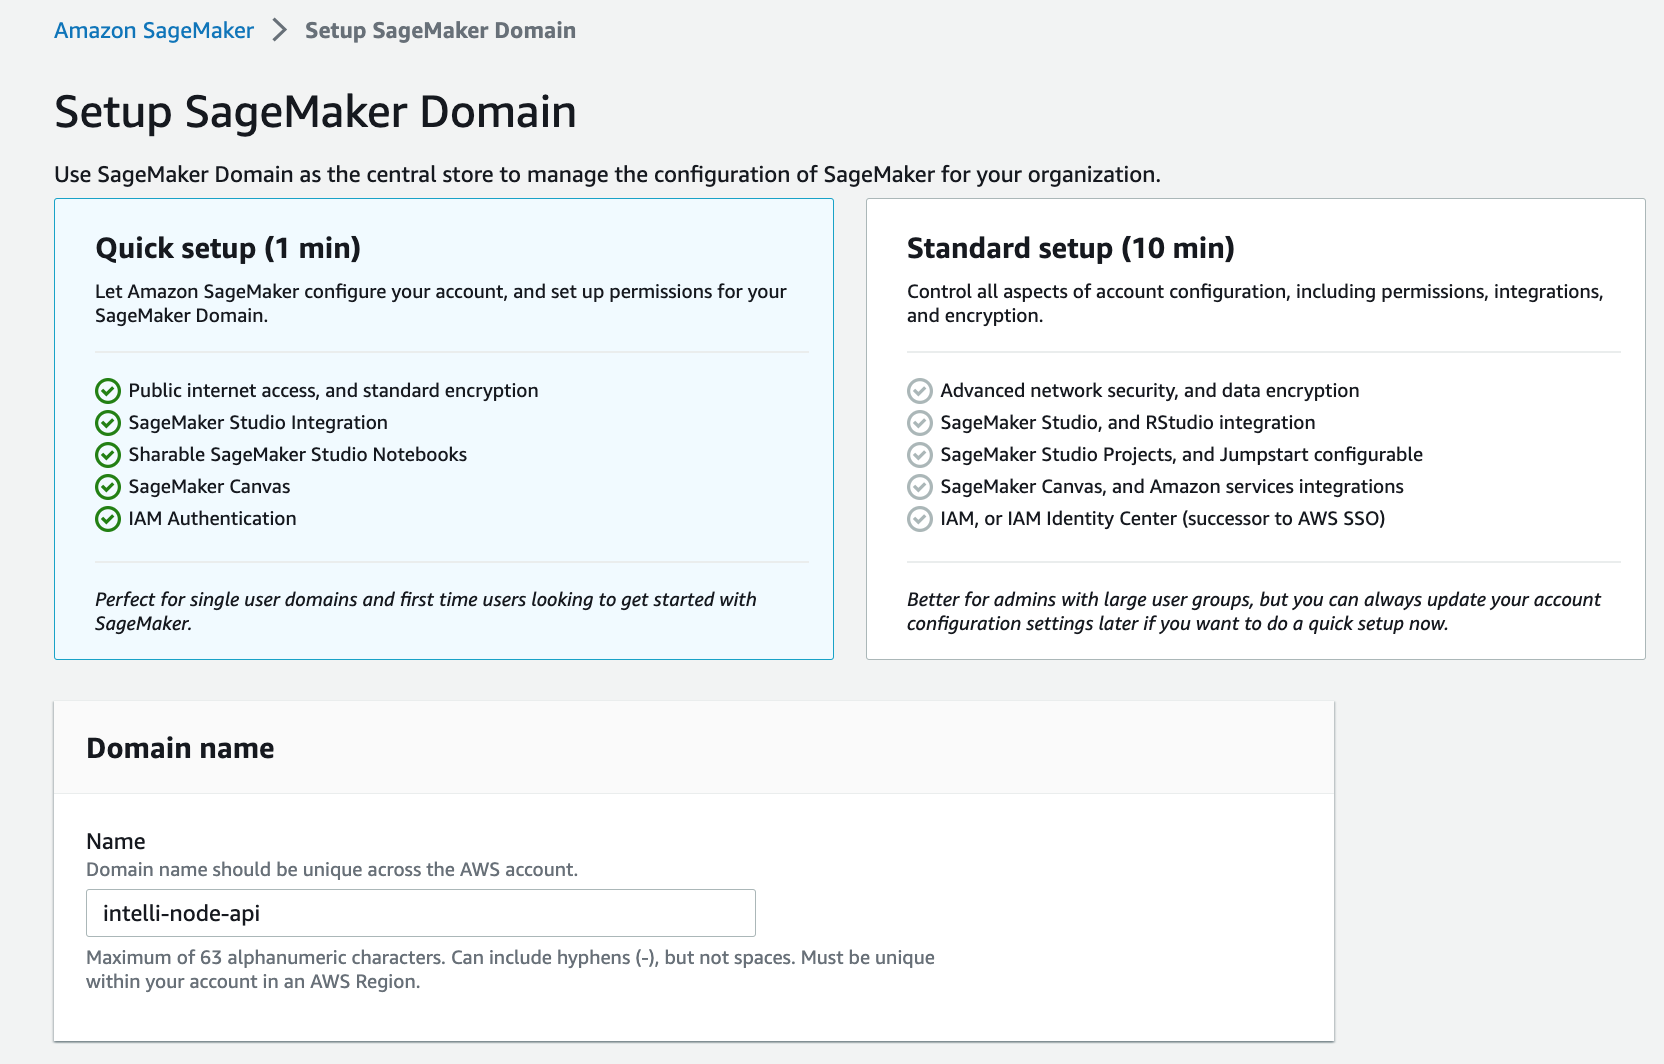Click 'Perfect for single user domains' note
The height and width of the screenshot is (1064, 1664).
[x=426, y=611]
